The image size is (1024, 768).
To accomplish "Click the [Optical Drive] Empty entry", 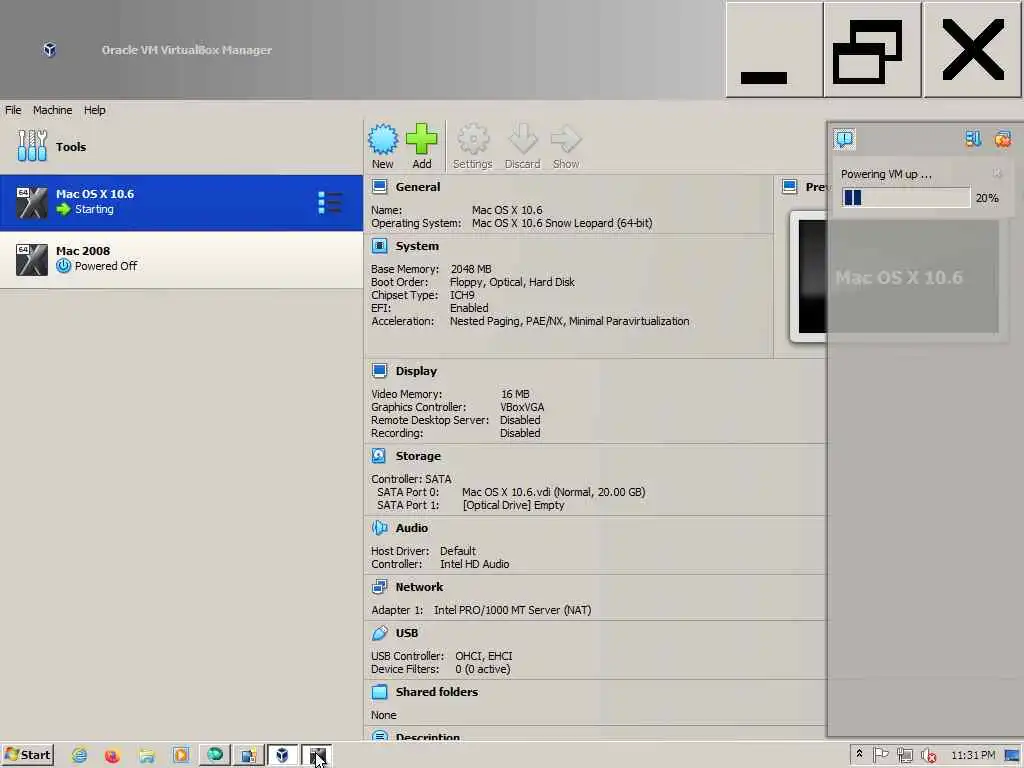I will [x=513, y=505].
